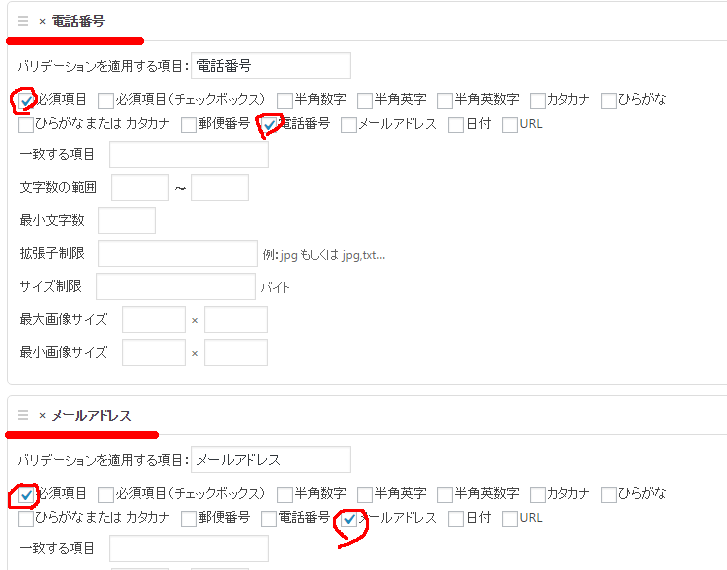Click the first 最大画像サイズ width field

(154, 320)
